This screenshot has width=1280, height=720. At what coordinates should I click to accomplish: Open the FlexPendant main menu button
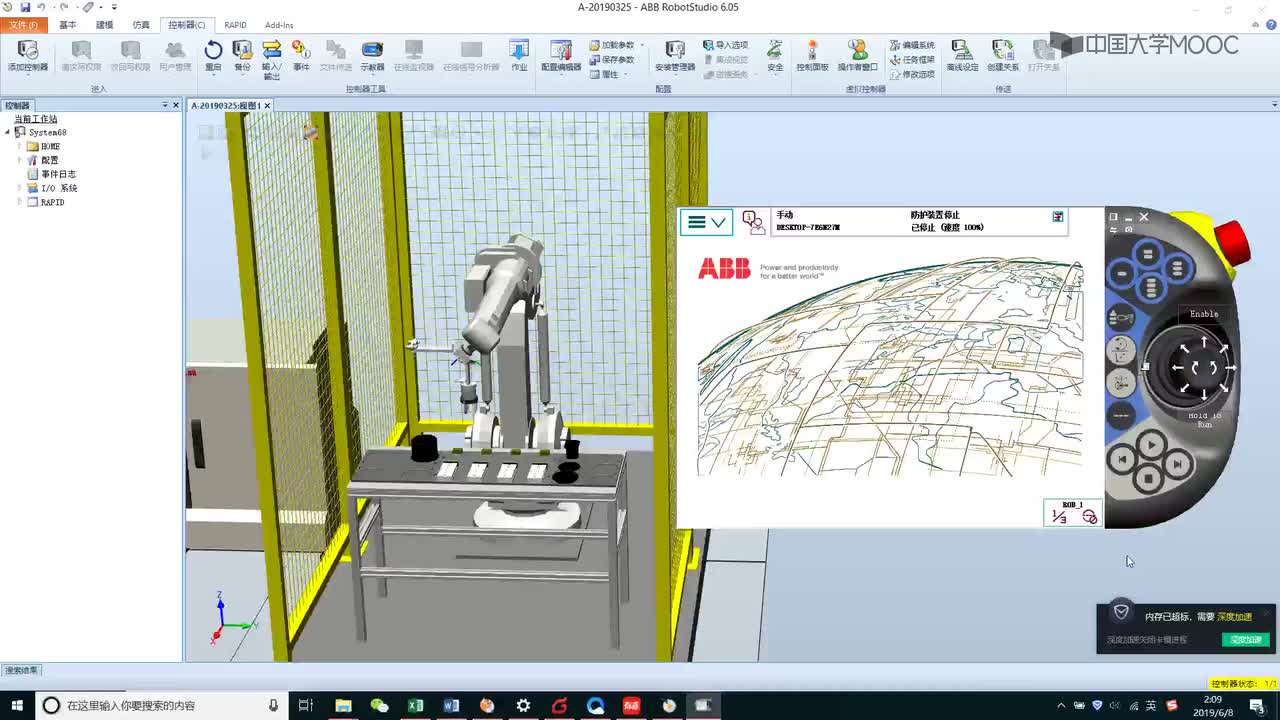point(706,222)
